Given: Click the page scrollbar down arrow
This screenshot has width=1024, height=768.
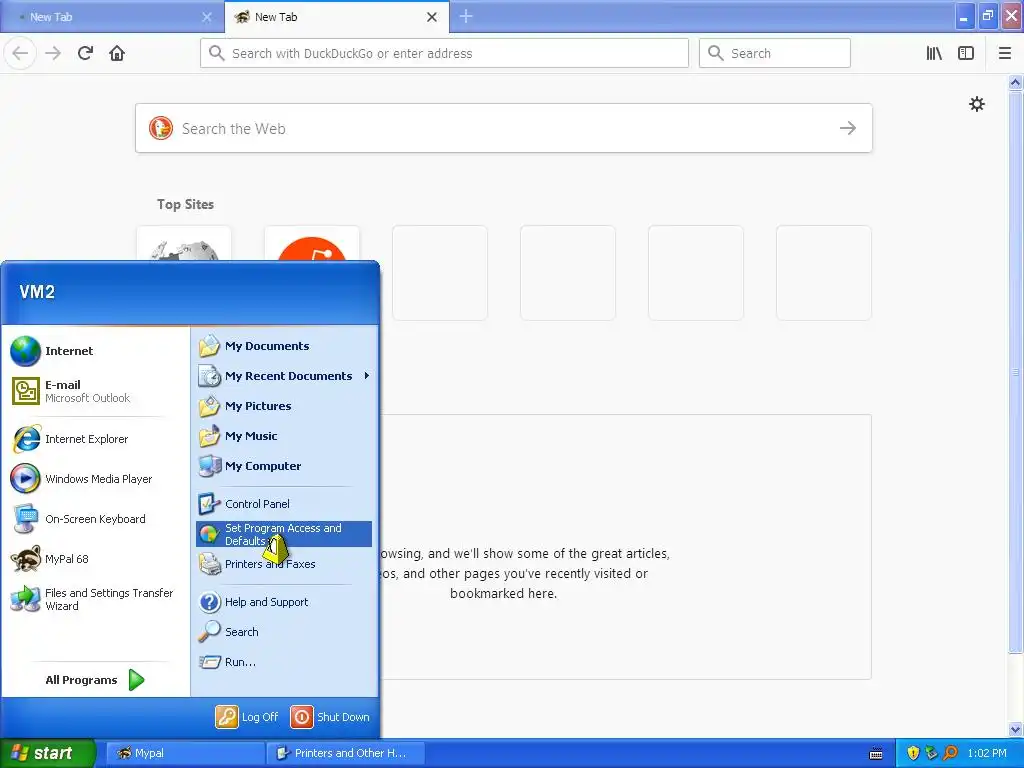Looking at the screenshot, I should tap(1015, 729).
